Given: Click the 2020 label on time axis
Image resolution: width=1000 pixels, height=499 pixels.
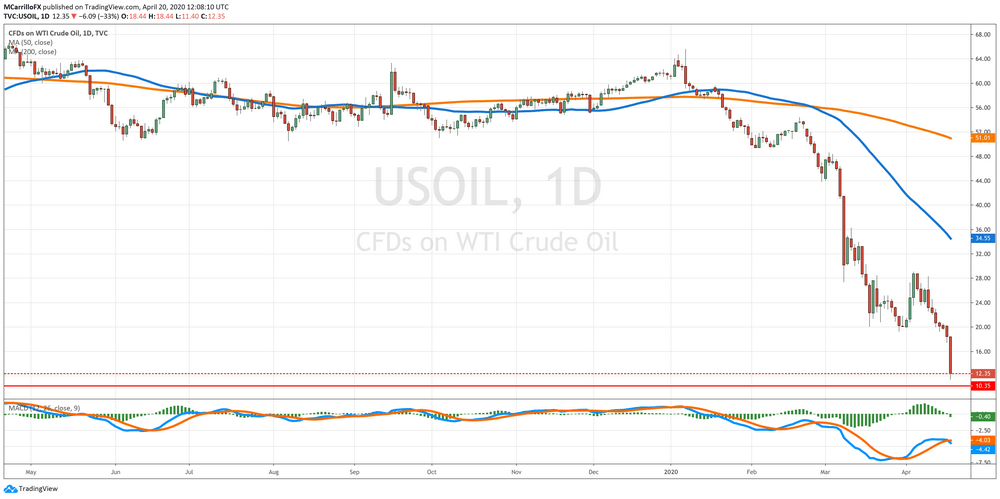Looking at the screenshot, I should coord(671,474).
